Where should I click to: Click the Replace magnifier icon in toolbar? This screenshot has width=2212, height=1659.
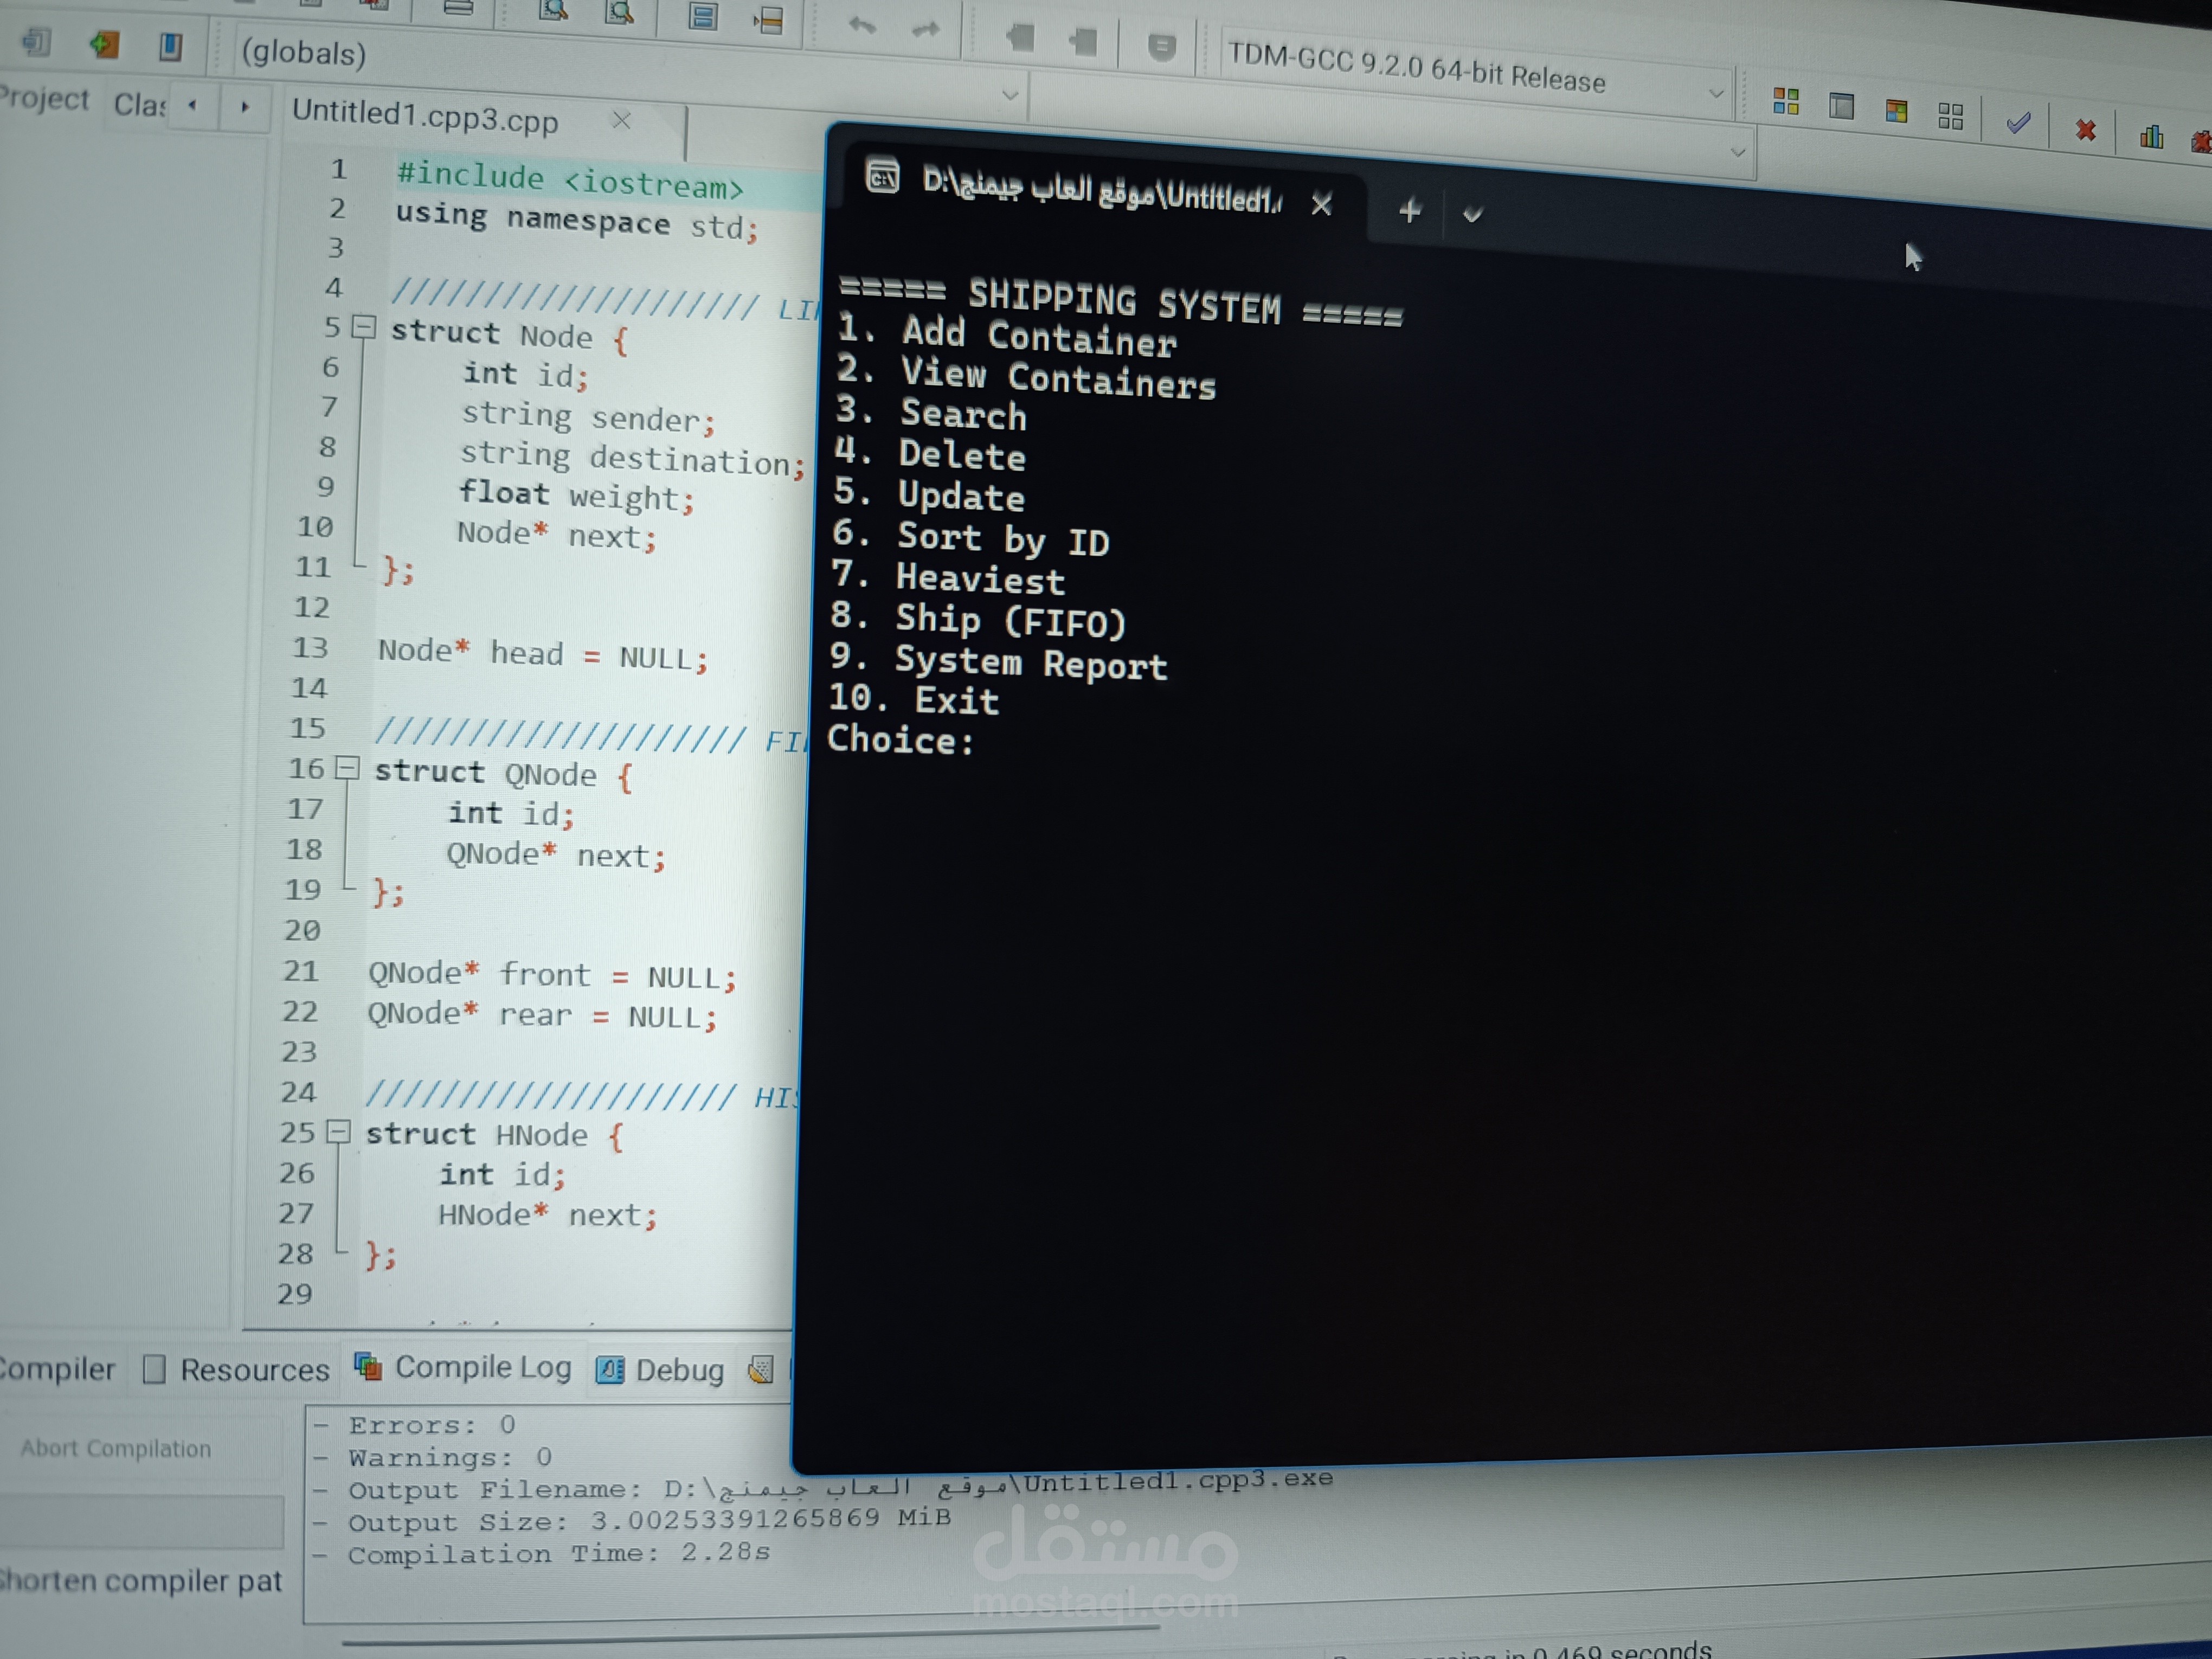[620, 12]
